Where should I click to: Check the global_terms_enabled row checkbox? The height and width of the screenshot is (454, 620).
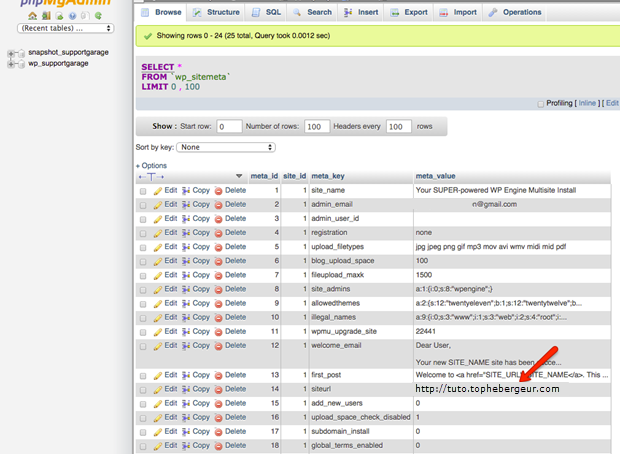click(x=143, y=446)
